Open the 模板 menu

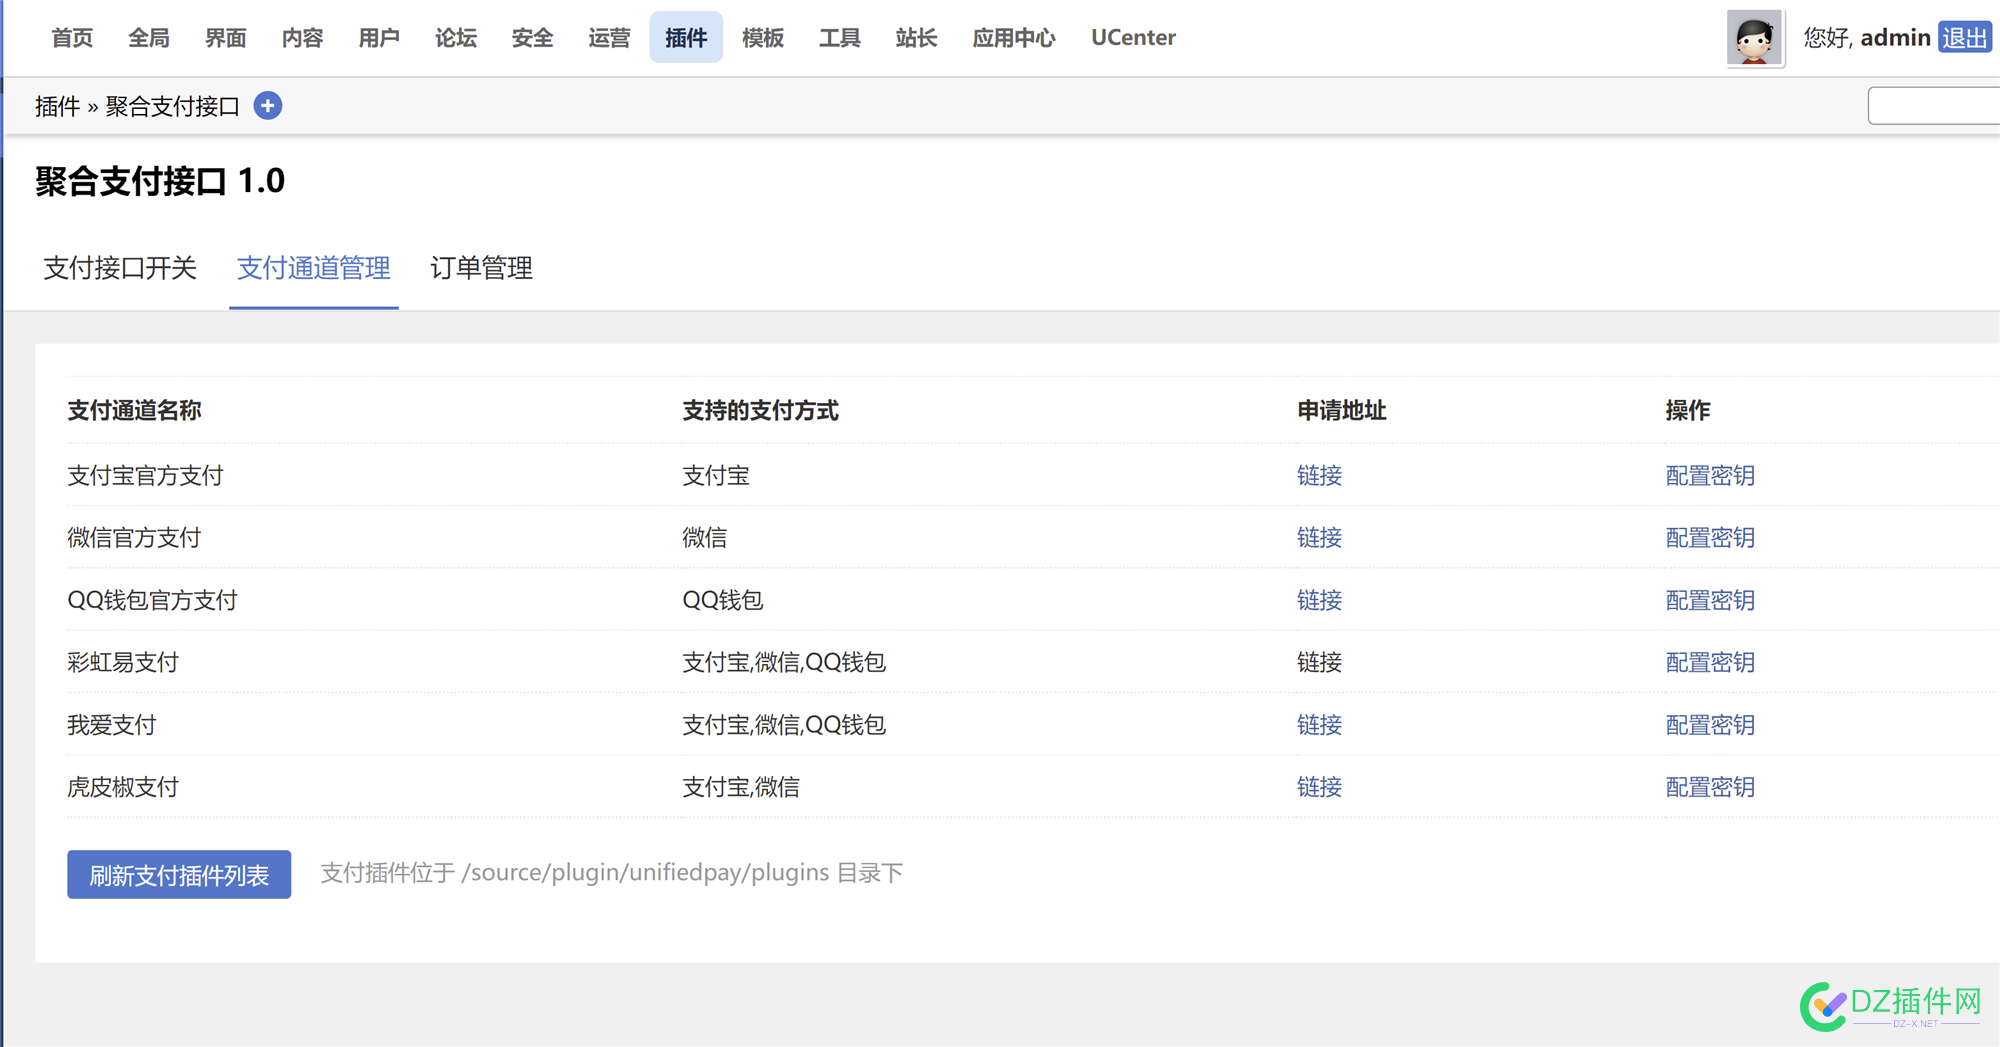763,38
